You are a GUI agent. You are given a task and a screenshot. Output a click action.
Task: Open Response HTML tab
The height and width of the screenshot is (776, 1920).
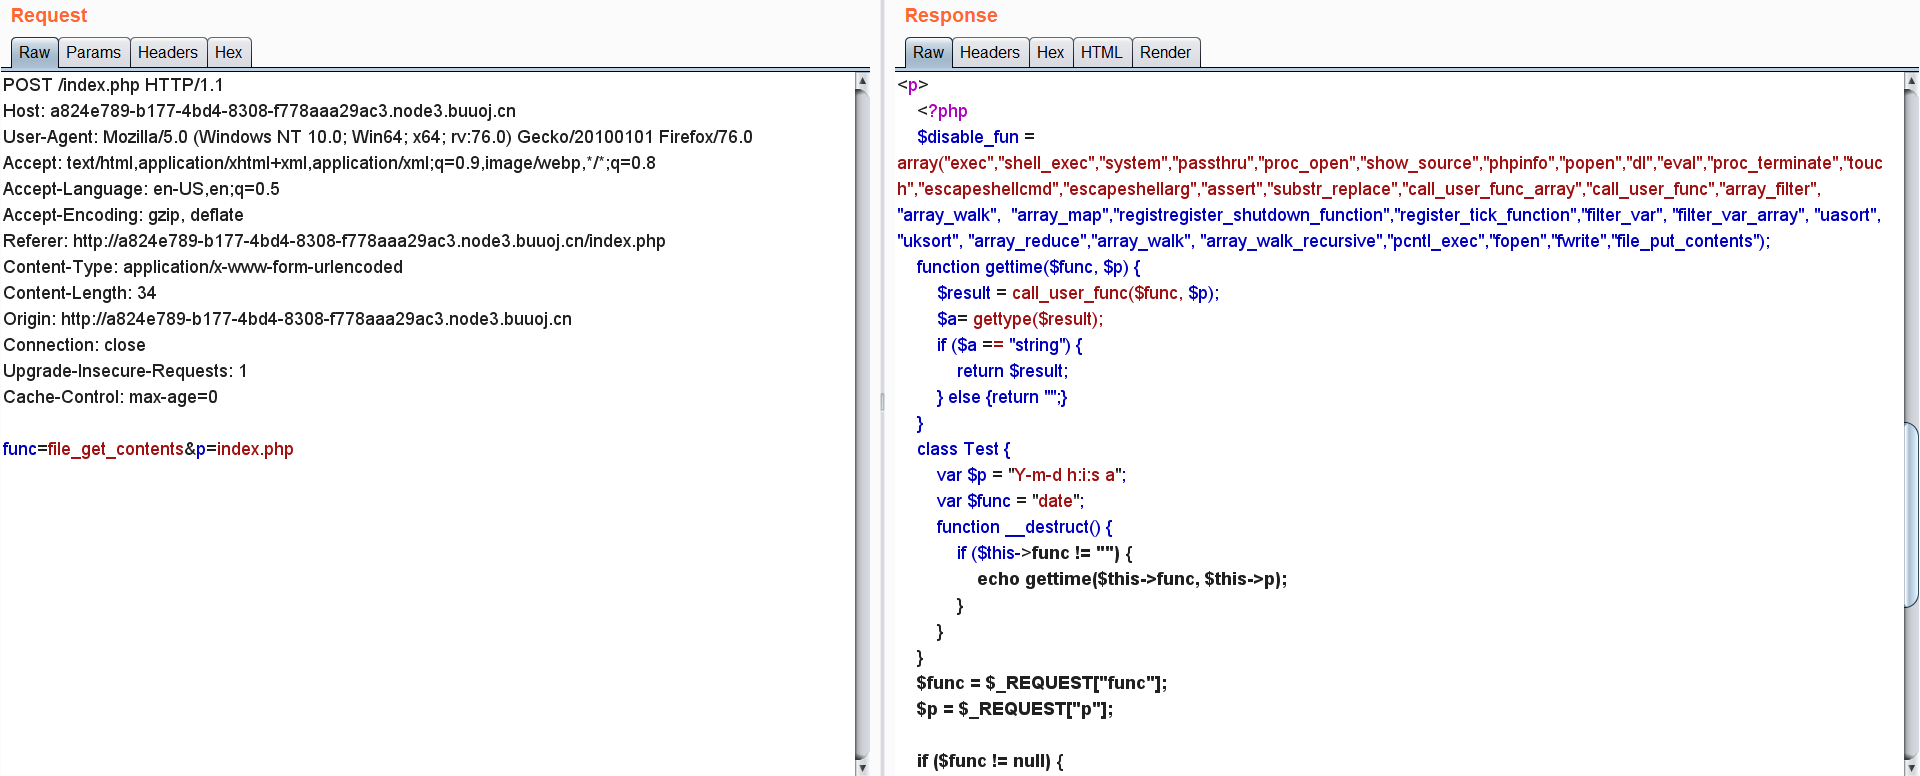coord(1101,52)
